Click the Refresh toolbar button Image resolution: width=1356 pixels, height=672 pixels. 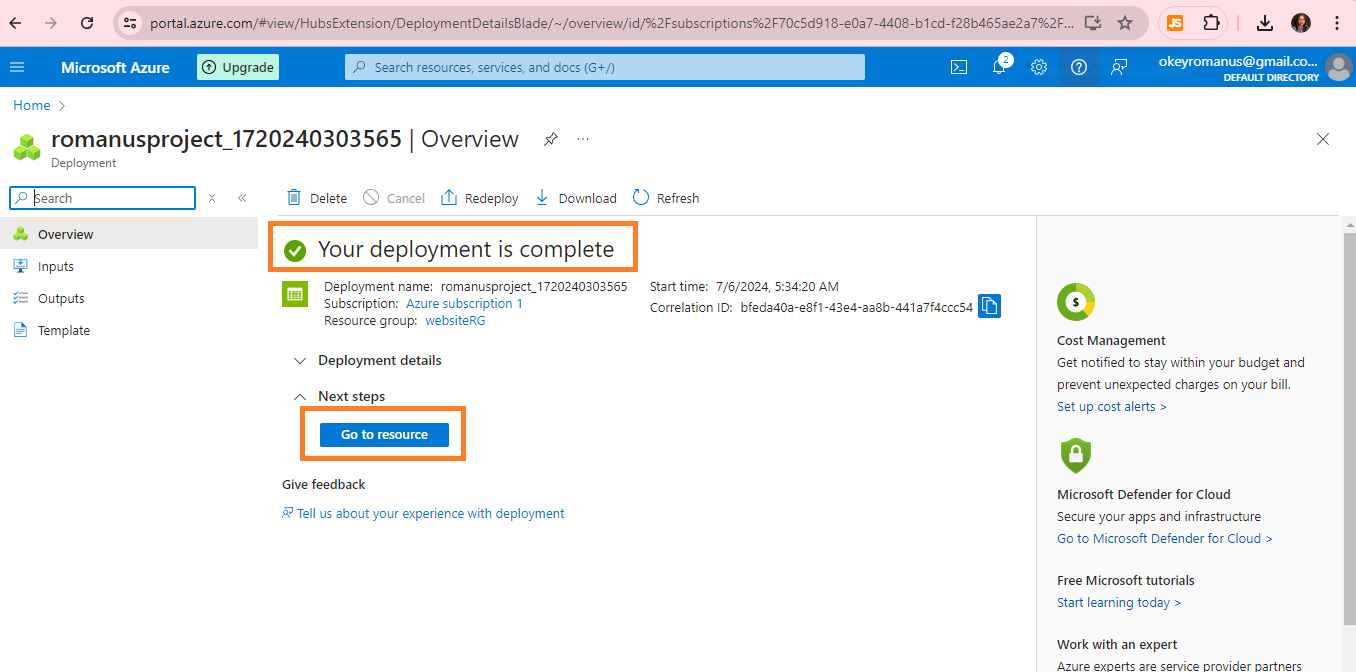(666, 198)
